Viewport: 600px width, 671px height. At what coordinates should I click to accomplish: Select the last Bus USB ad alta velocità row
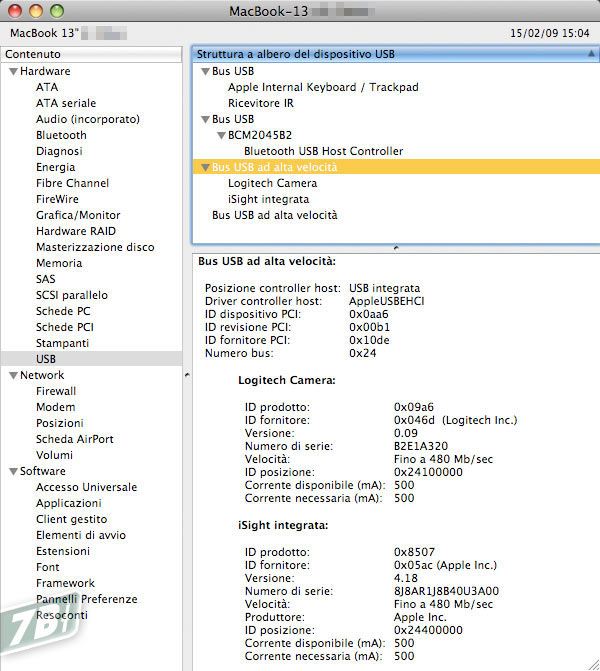coord(275,215)
